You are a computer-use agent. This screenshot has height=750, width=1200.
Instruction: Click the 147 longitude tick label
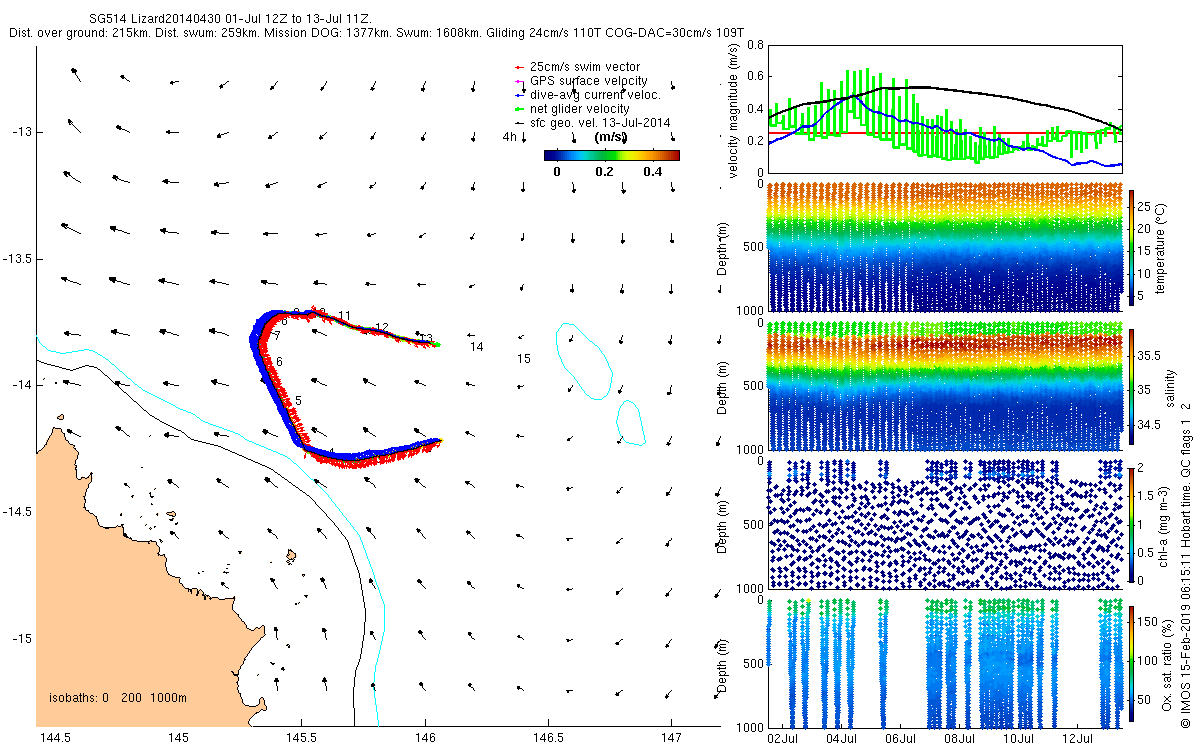(x=671, y=738)
